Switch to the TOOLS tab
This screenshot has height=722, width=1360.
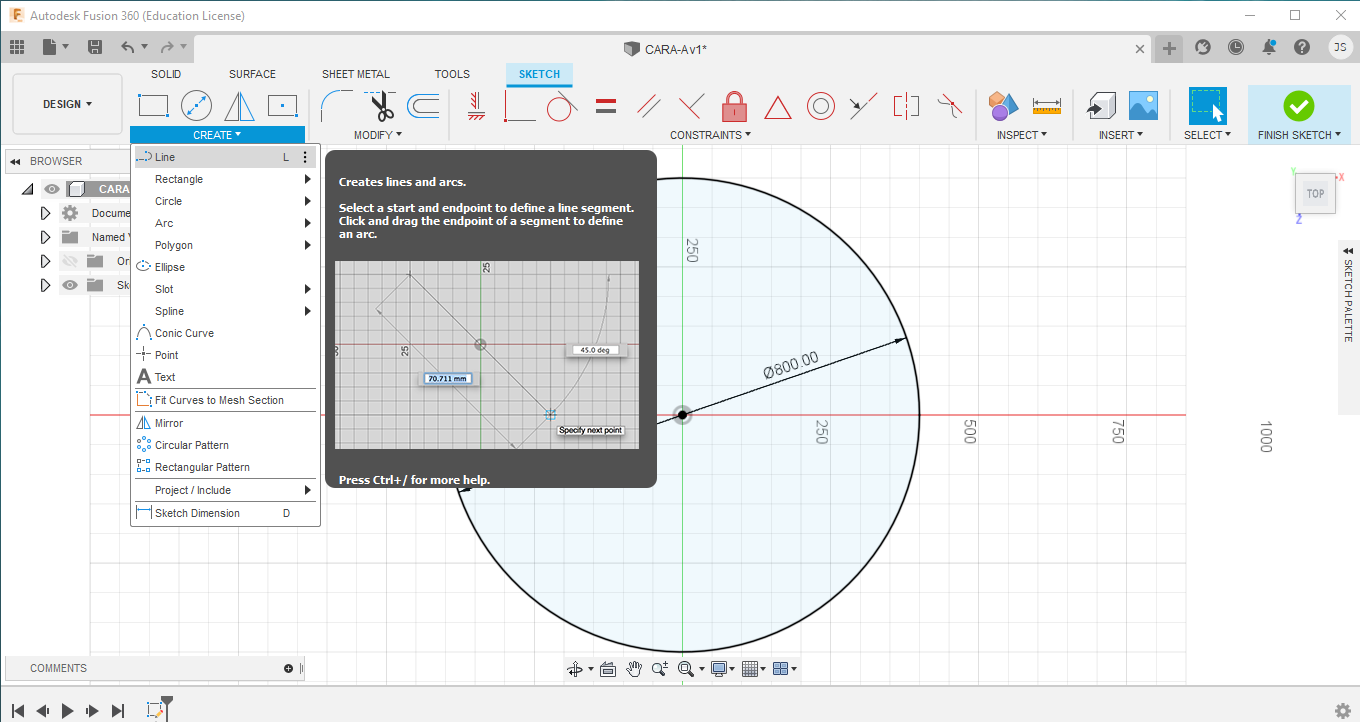click(452, 74)
